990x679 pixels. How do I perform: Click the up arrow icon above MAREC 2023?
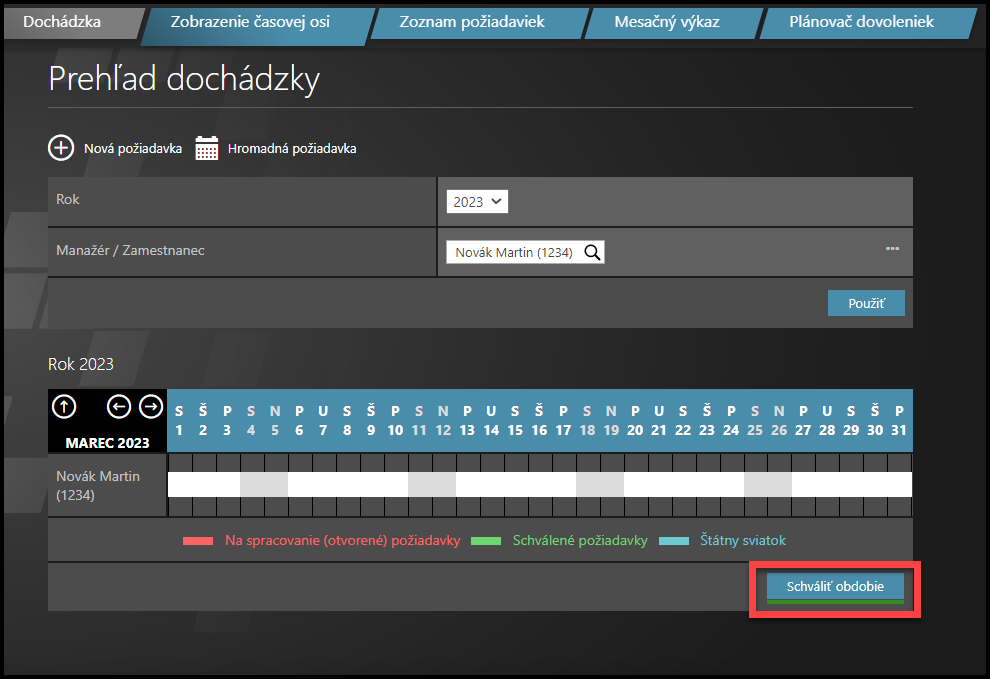(x=64, y=406)
